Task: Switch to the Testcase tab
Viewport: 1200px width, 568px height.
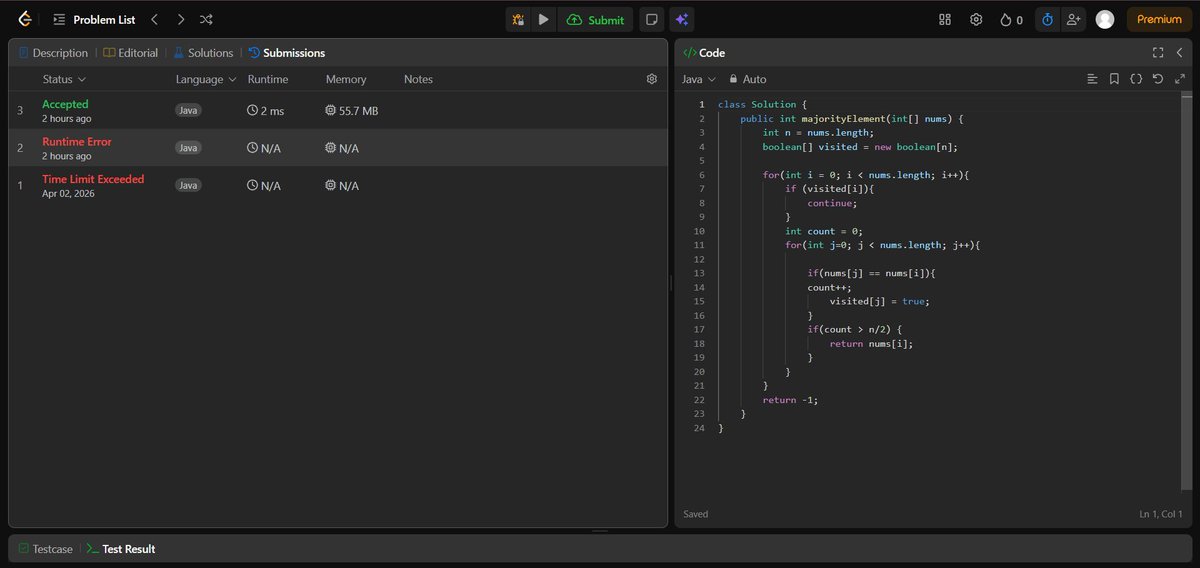Action: [46, 549]
